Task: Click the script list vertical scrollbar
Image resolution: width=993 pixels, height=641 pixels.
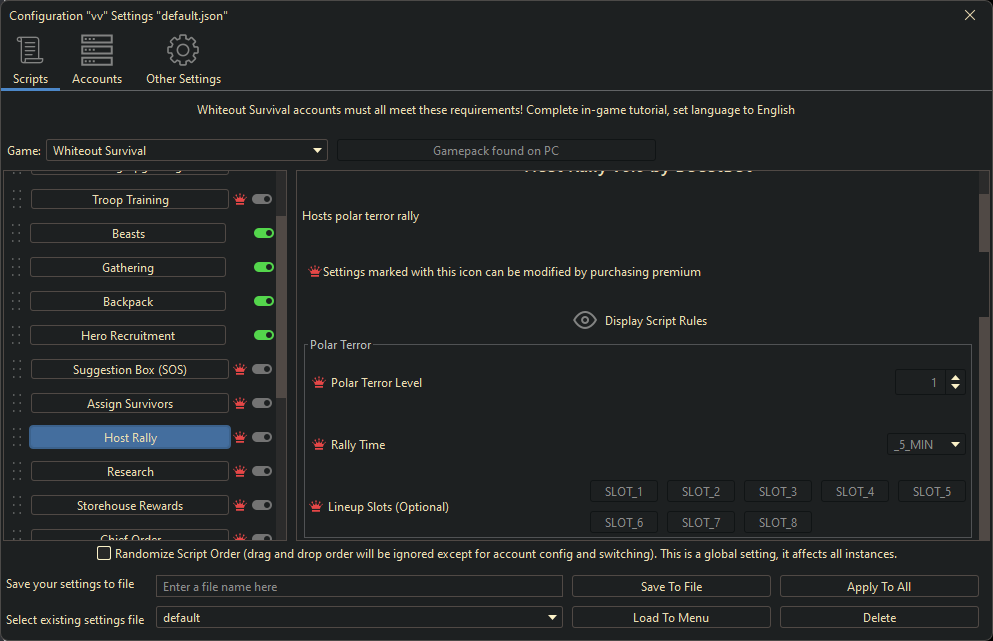Action: [x=281, y=307]
